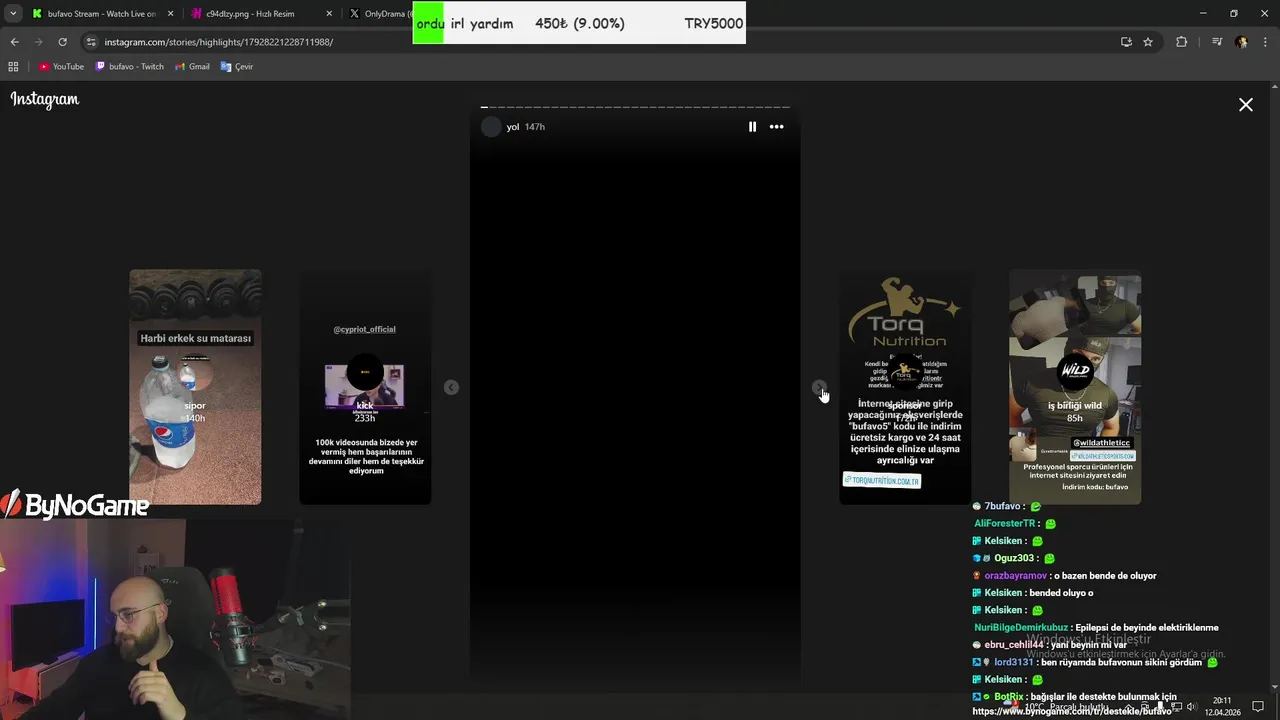The height and width of the screenshot is (720, 1280).
Task: Open the Extensions puzzle icon
Action: point(1182,42)
